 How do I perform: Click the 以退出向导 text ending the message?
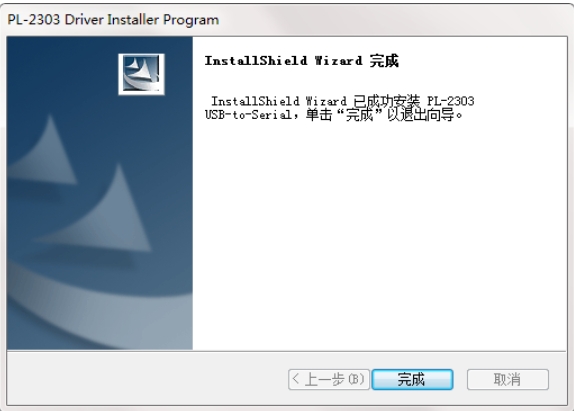pyautogui.click(x=421, y=115)
